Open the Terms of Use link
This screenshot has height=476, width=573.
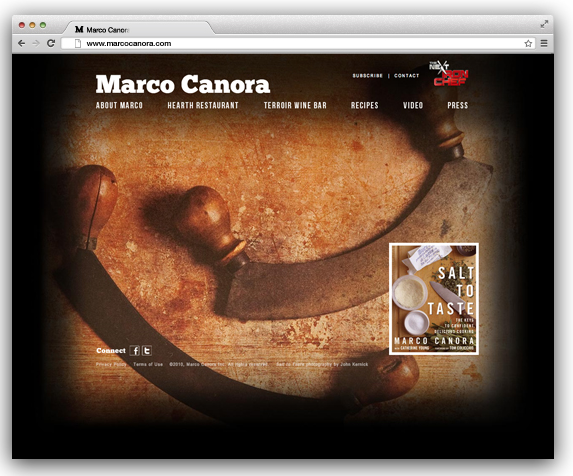tap(148, 364)
